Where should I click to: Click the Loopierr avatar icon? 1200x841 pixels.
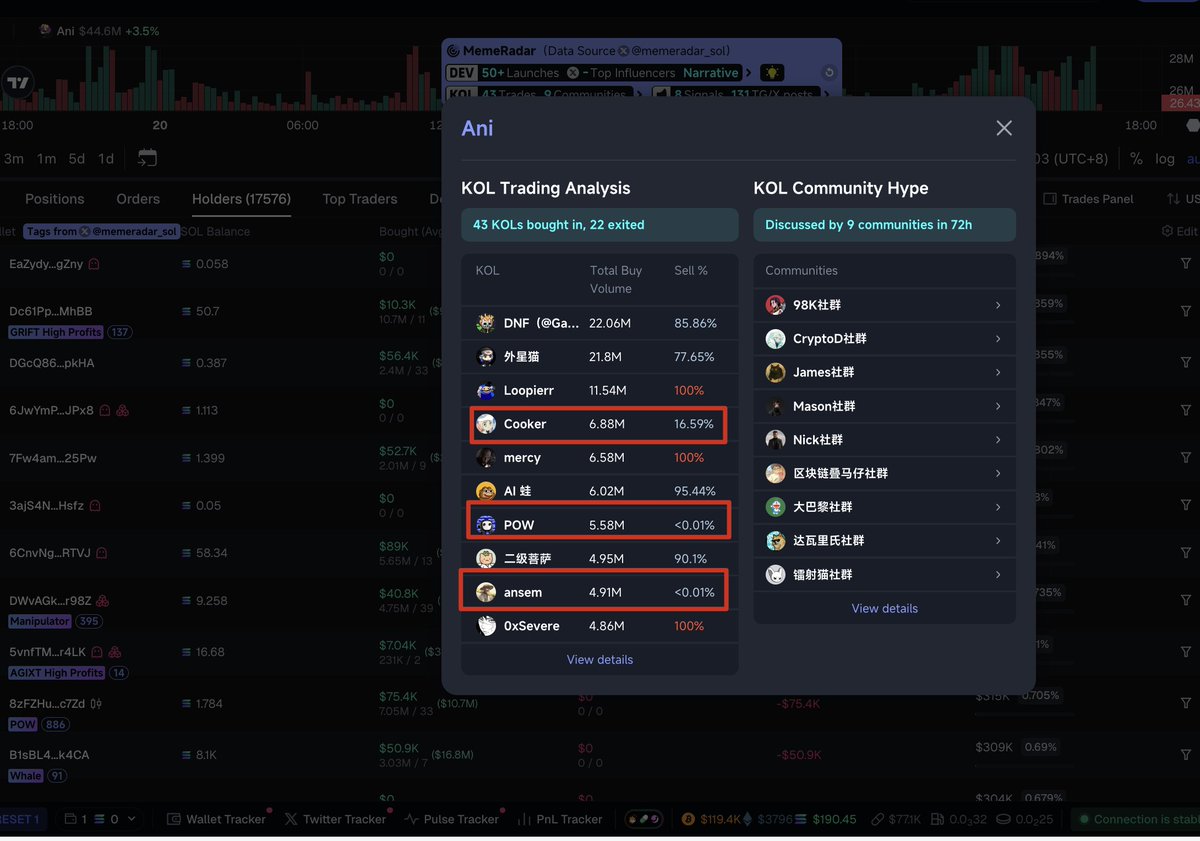click(486, 390)
